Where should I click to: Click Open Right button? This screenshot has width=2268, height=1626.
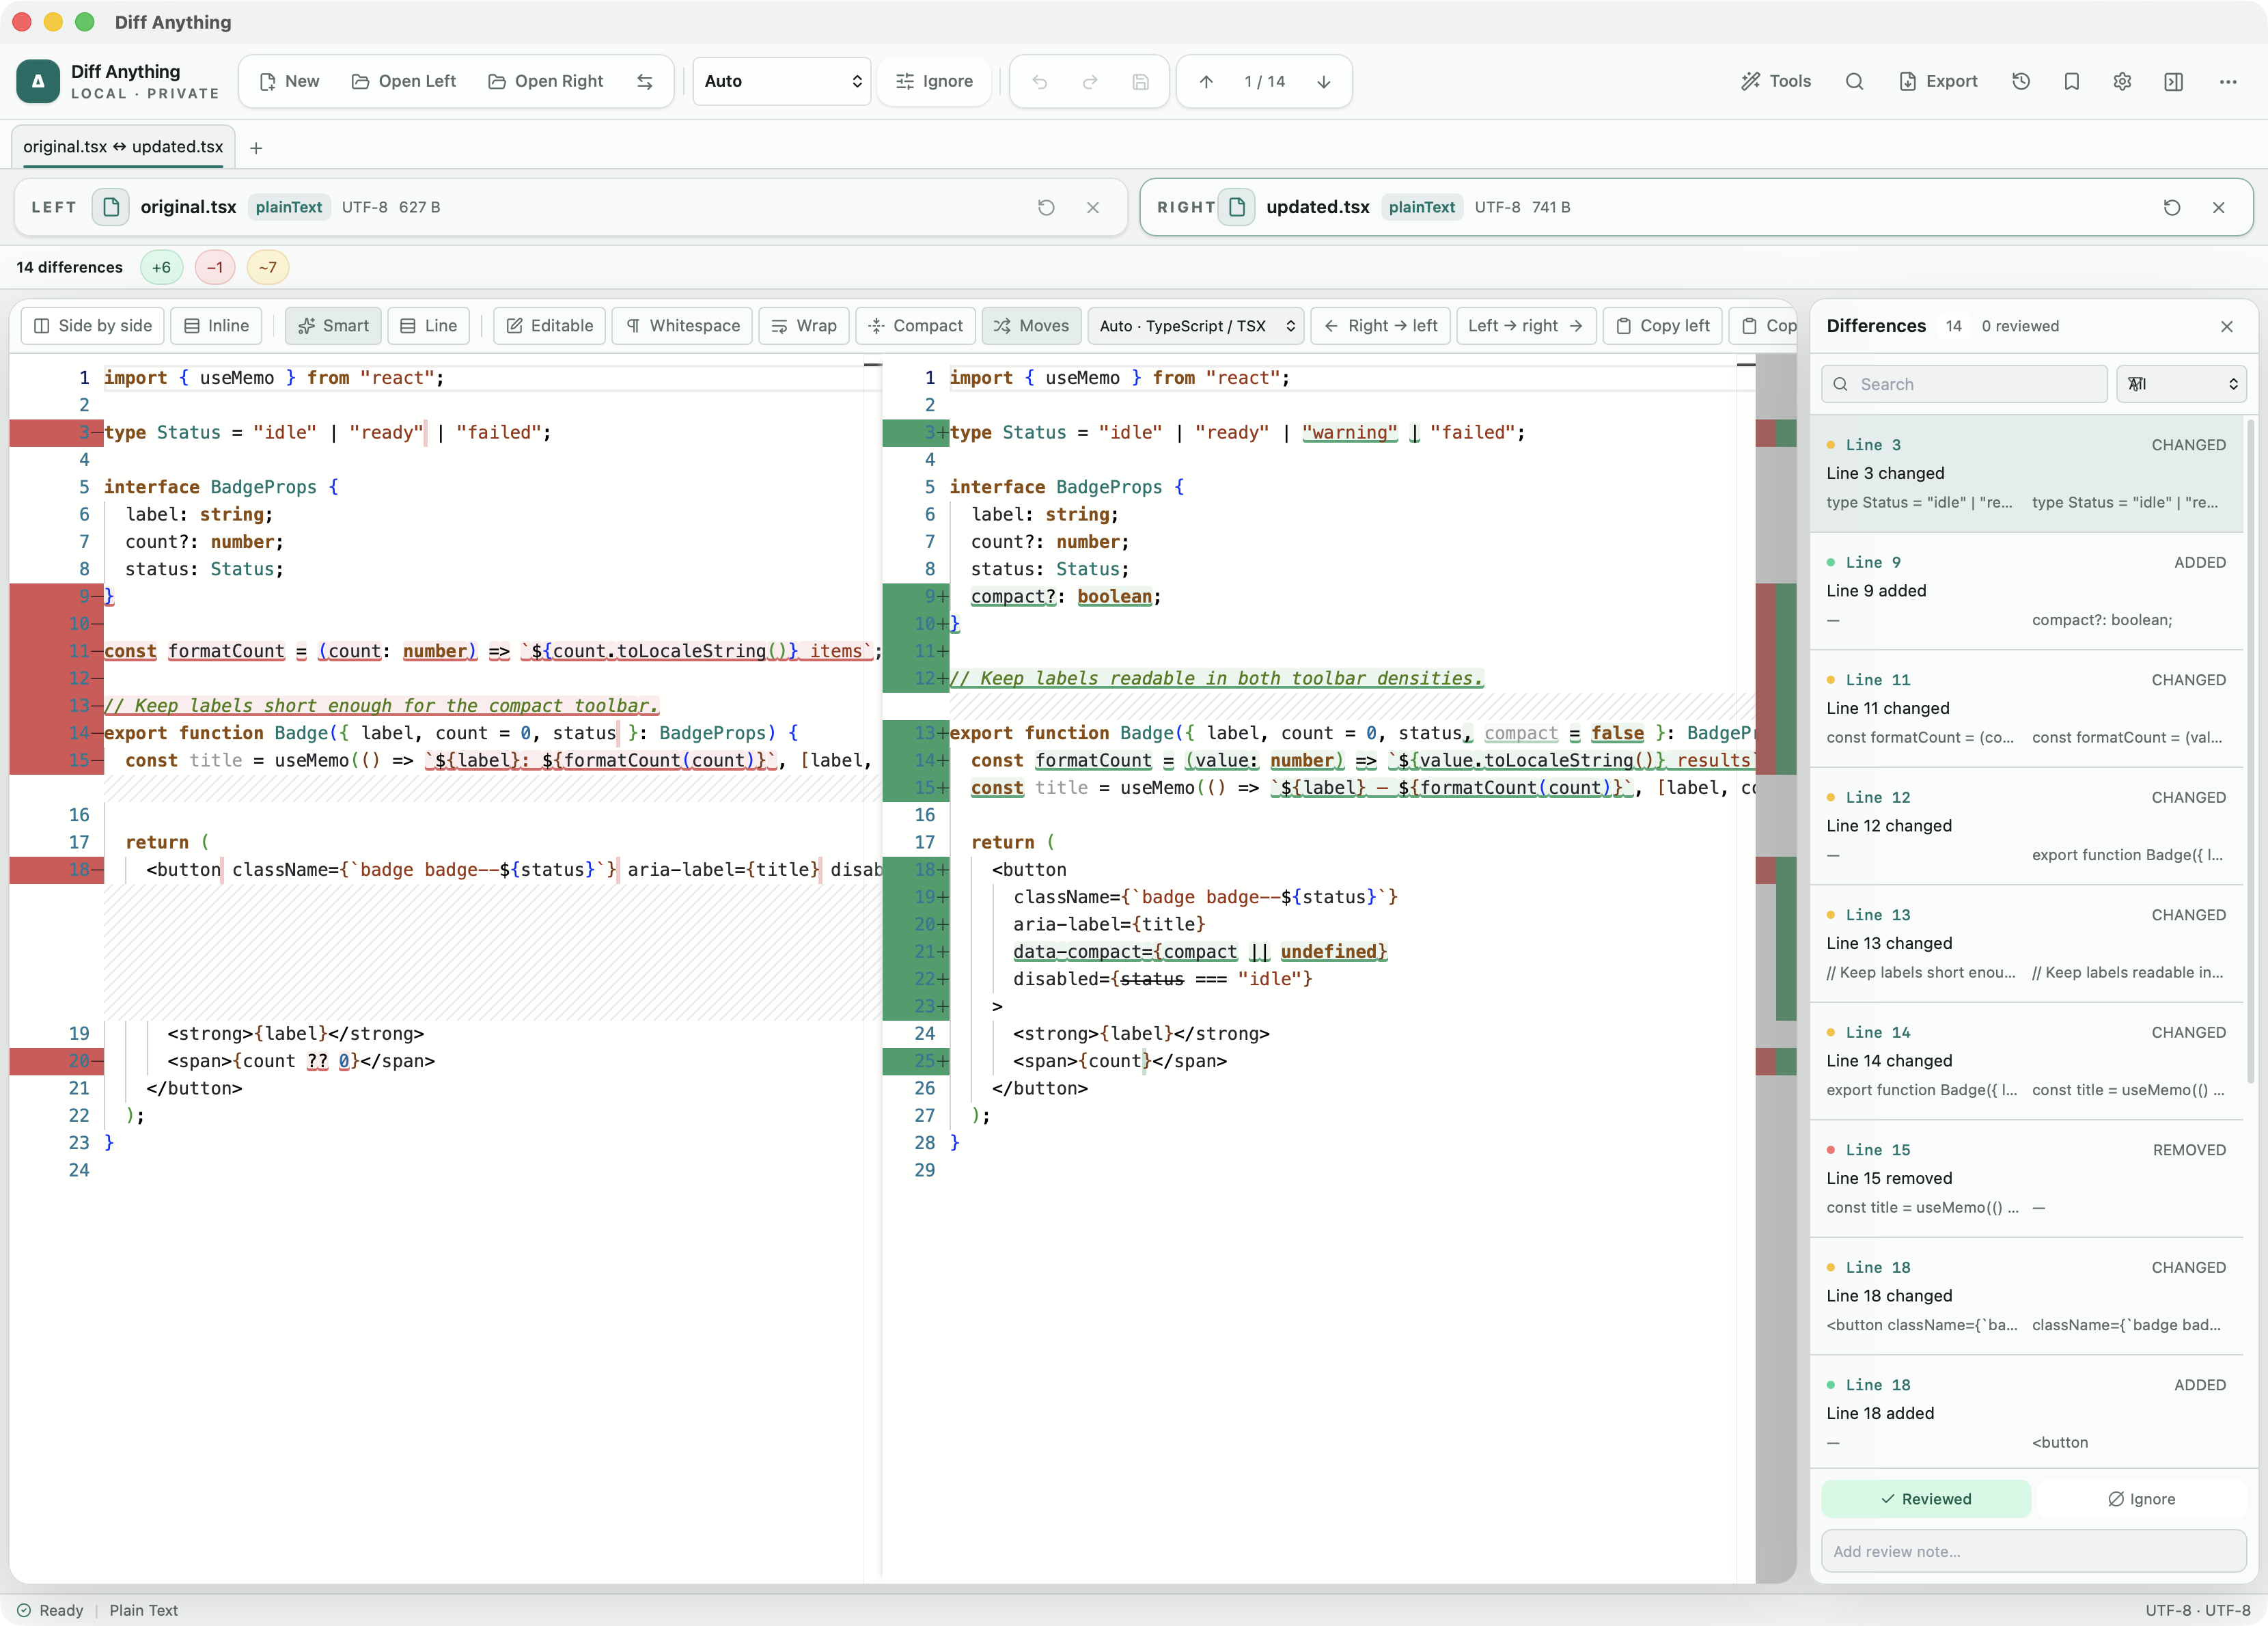pyautogui.click(x=546, y=81)
